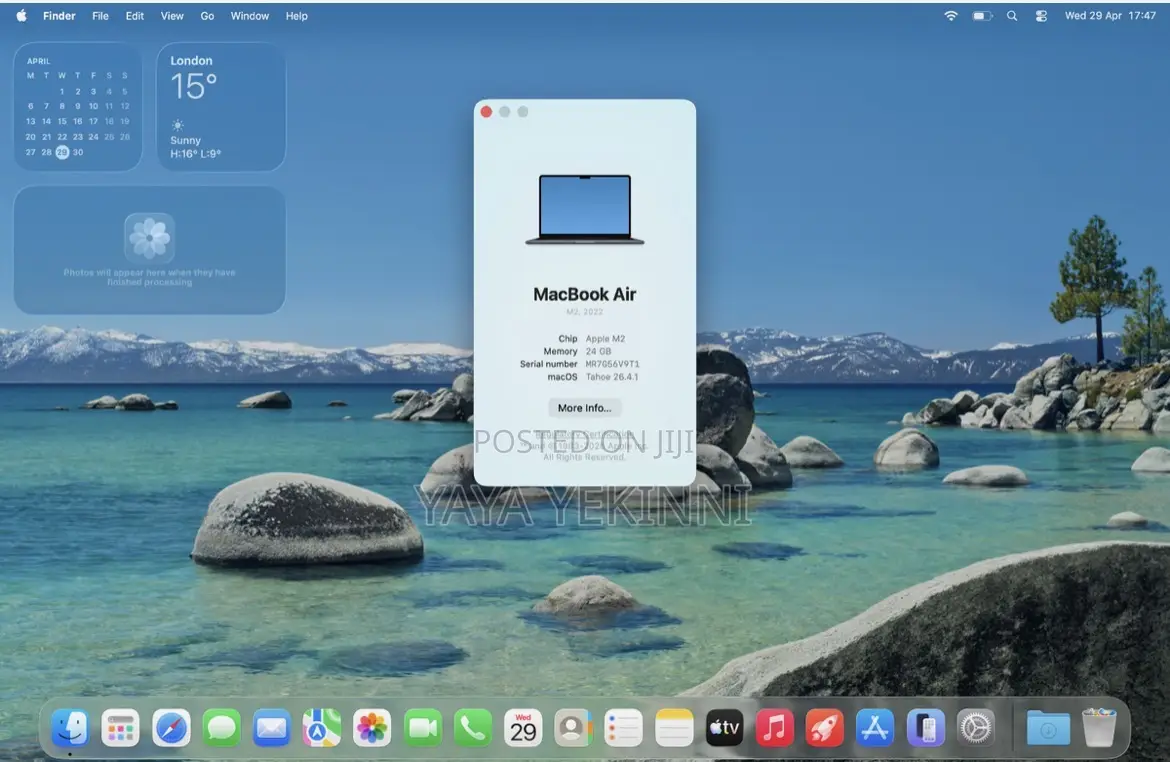Screen dimensions: 1170x762
Task: Open Music app in the Dock
Action: [775, 728]
